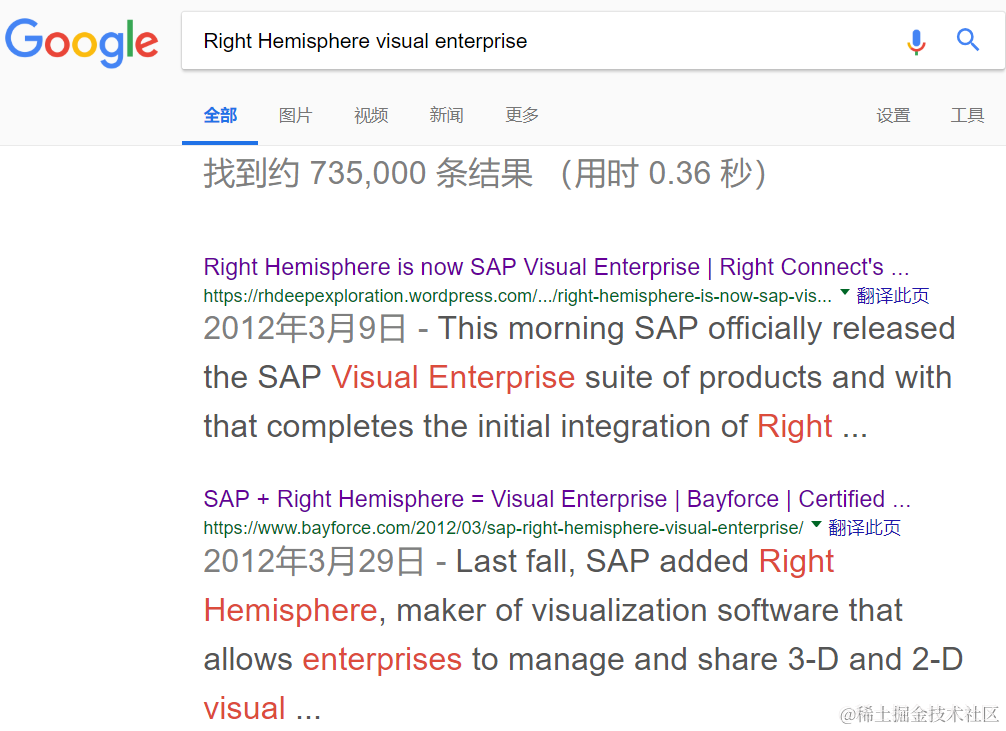Click the date 2012年3月29日 in second snippet

(314, 562)
